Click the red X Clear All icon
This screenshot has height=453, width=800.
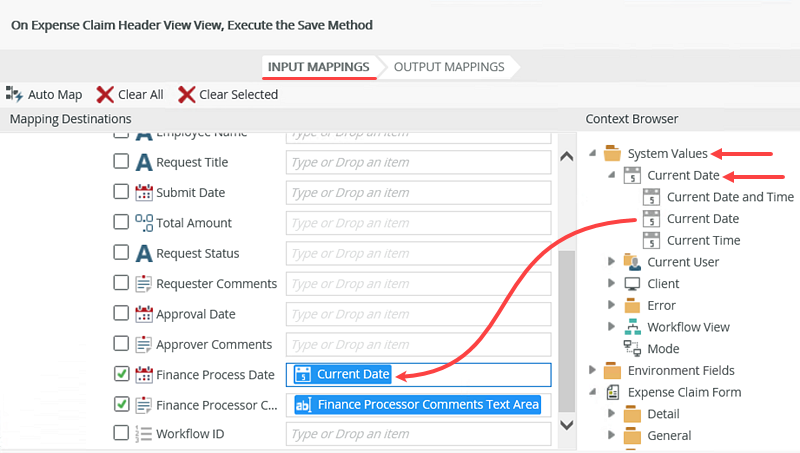105,94
